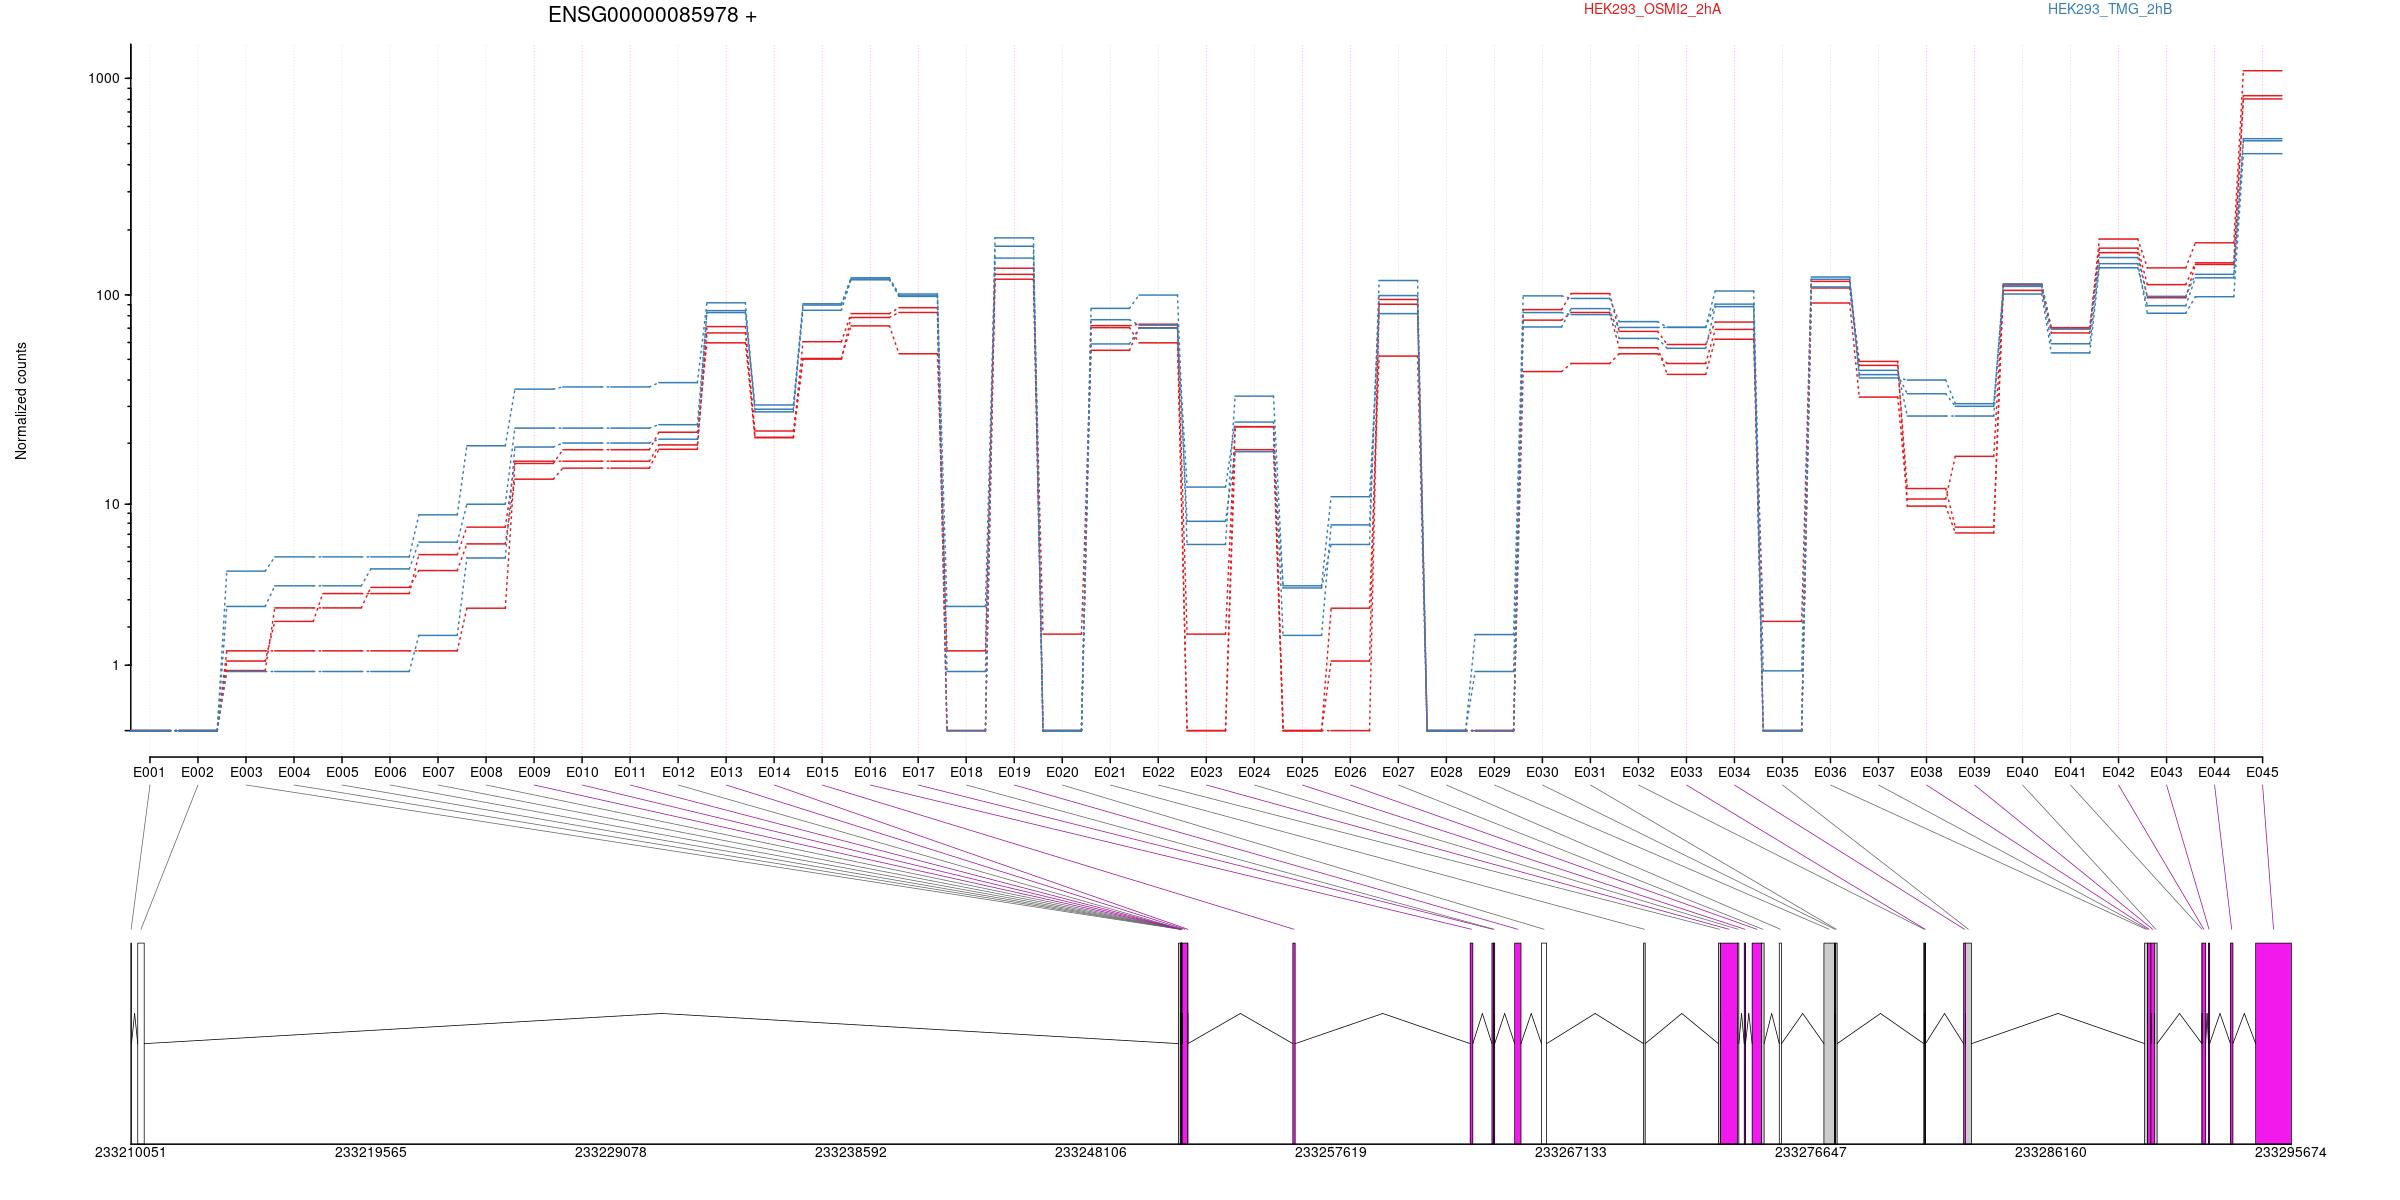Click exon label E009
Image resolution: width=2400 pixels, height=1200 pixels.
[x=534, y=772]
